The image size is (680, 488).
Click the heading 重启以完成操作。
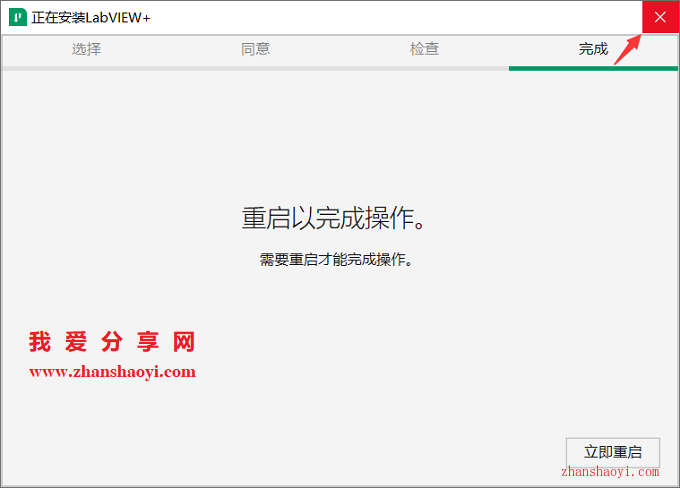pos(339,218)
